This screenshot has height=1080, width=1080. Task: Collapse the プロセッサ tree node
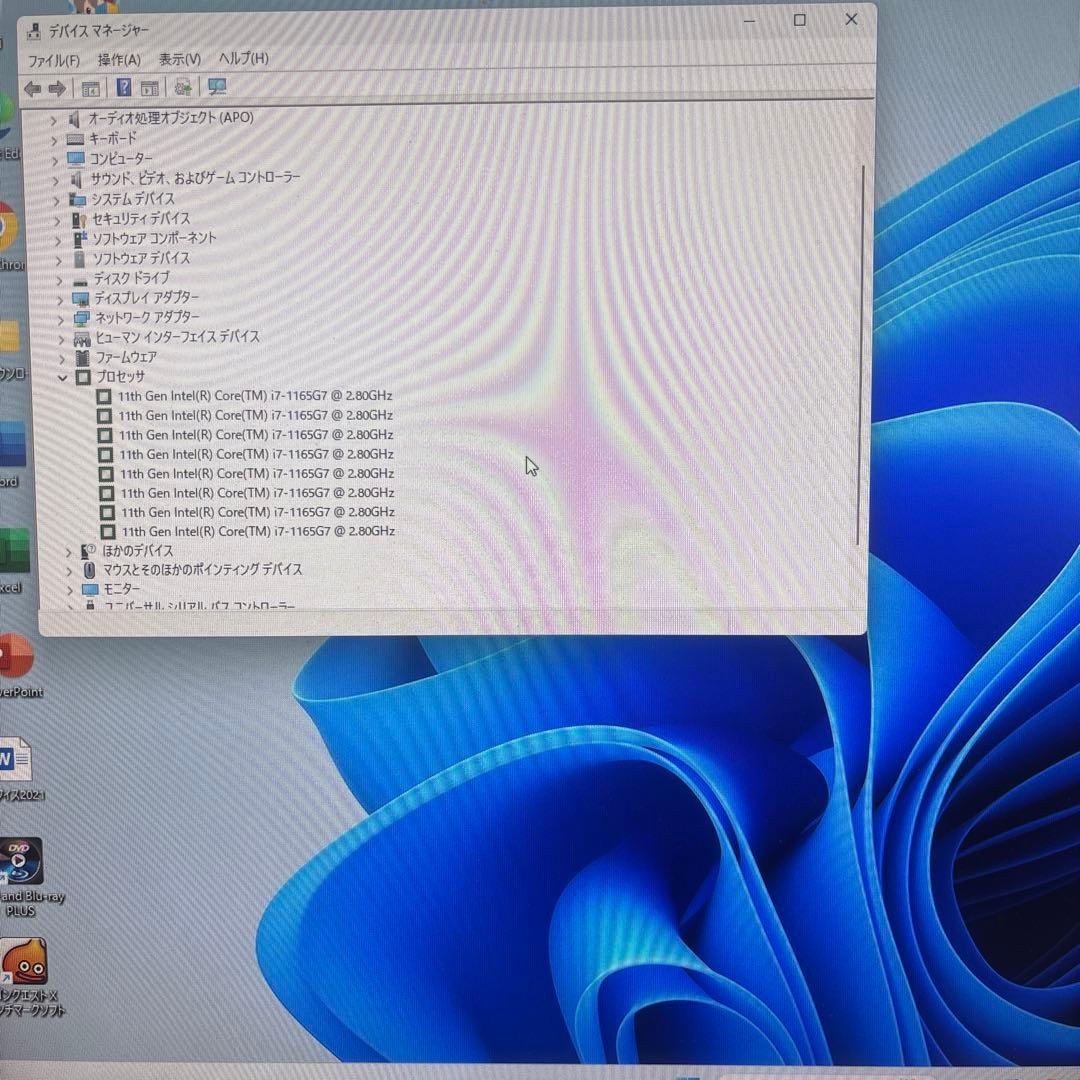coord(62,377)
